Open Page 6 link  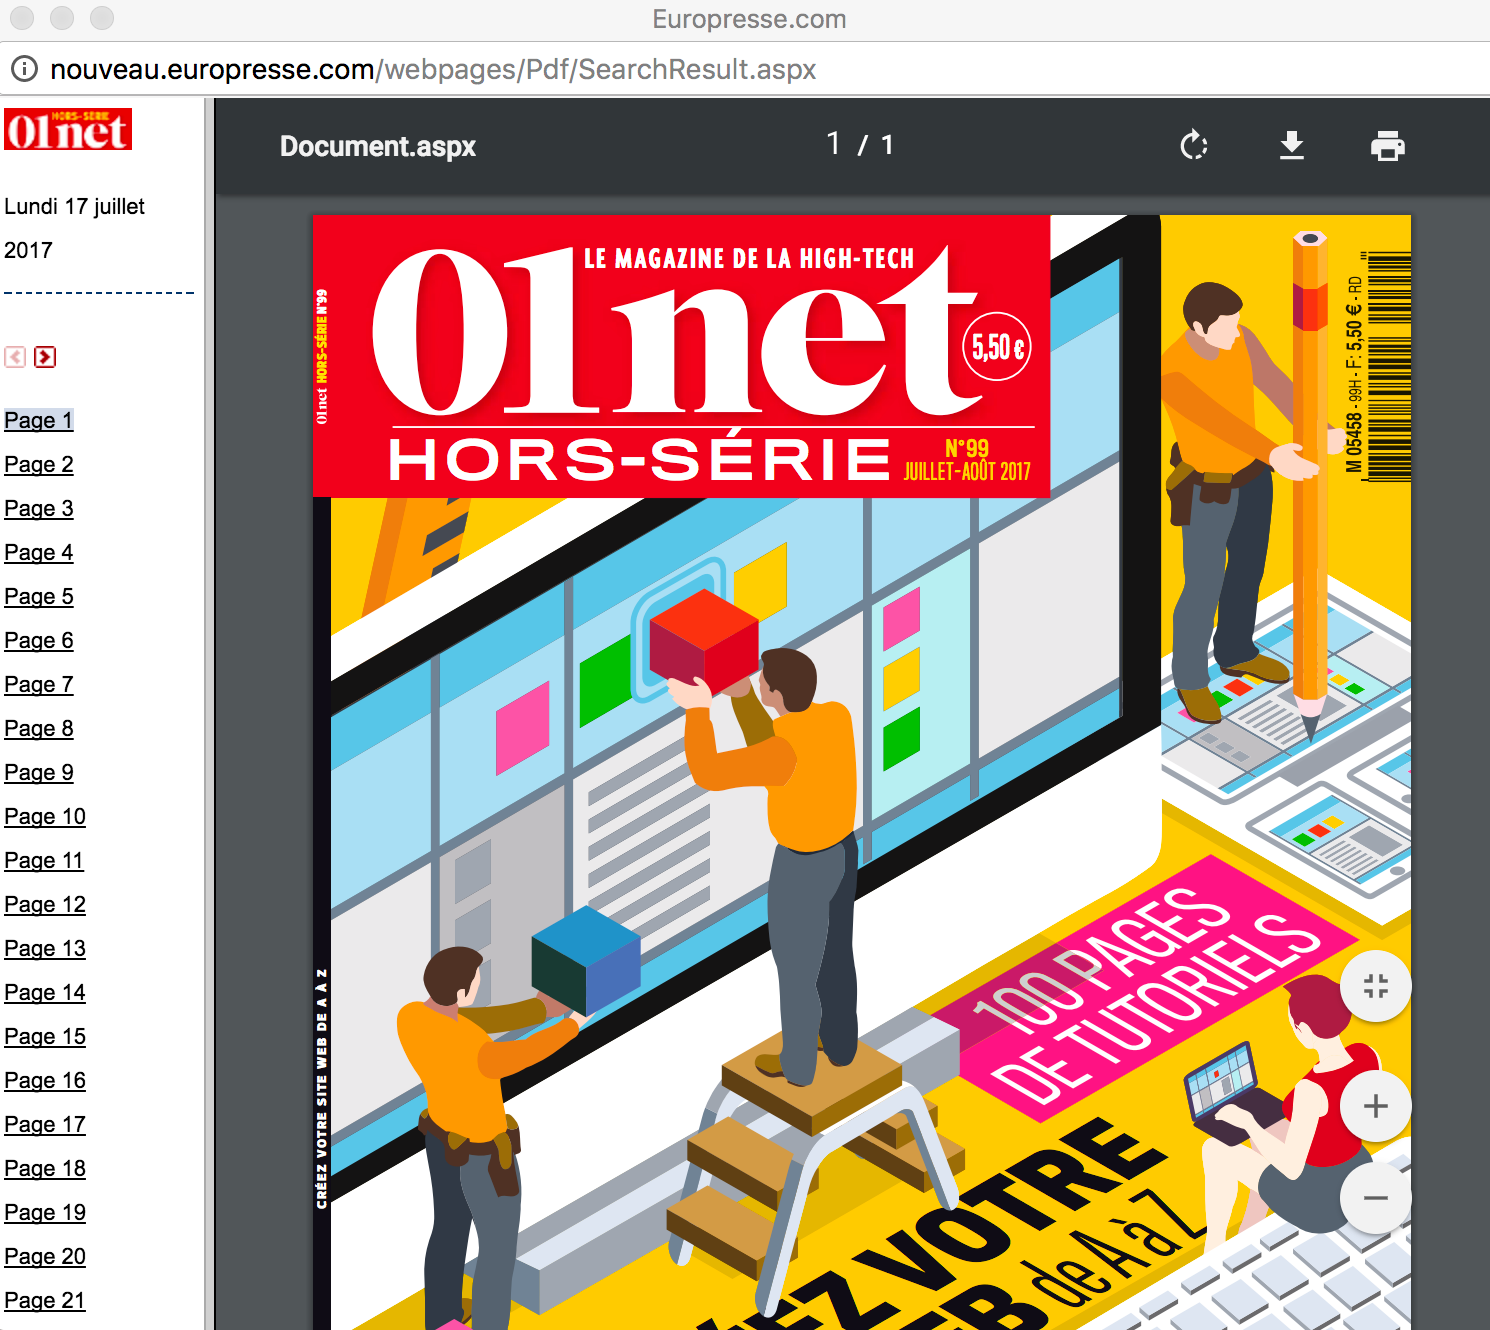pyautogui.click(x=39, y=640)
